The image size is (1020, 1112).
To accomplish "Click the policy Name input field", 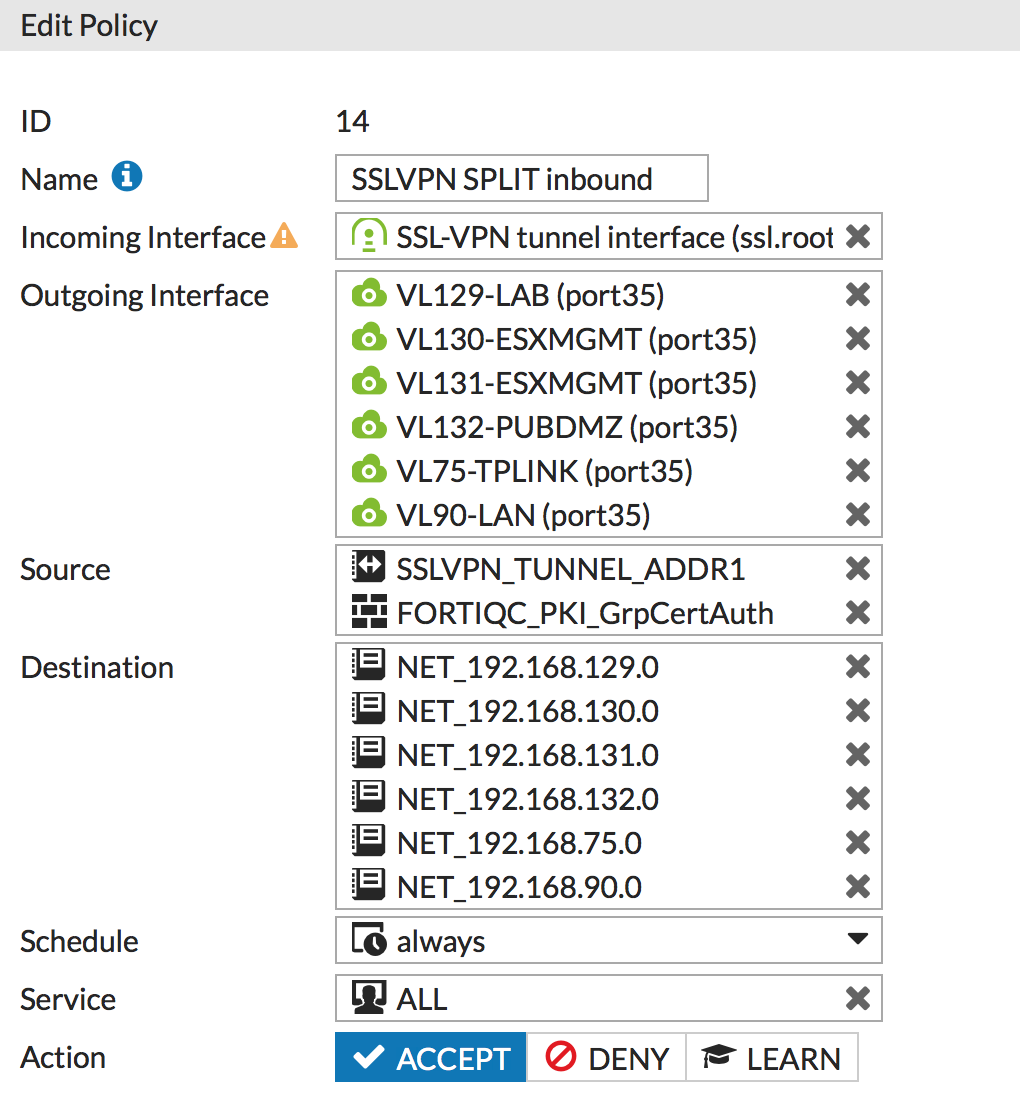I will pos(521,179).
